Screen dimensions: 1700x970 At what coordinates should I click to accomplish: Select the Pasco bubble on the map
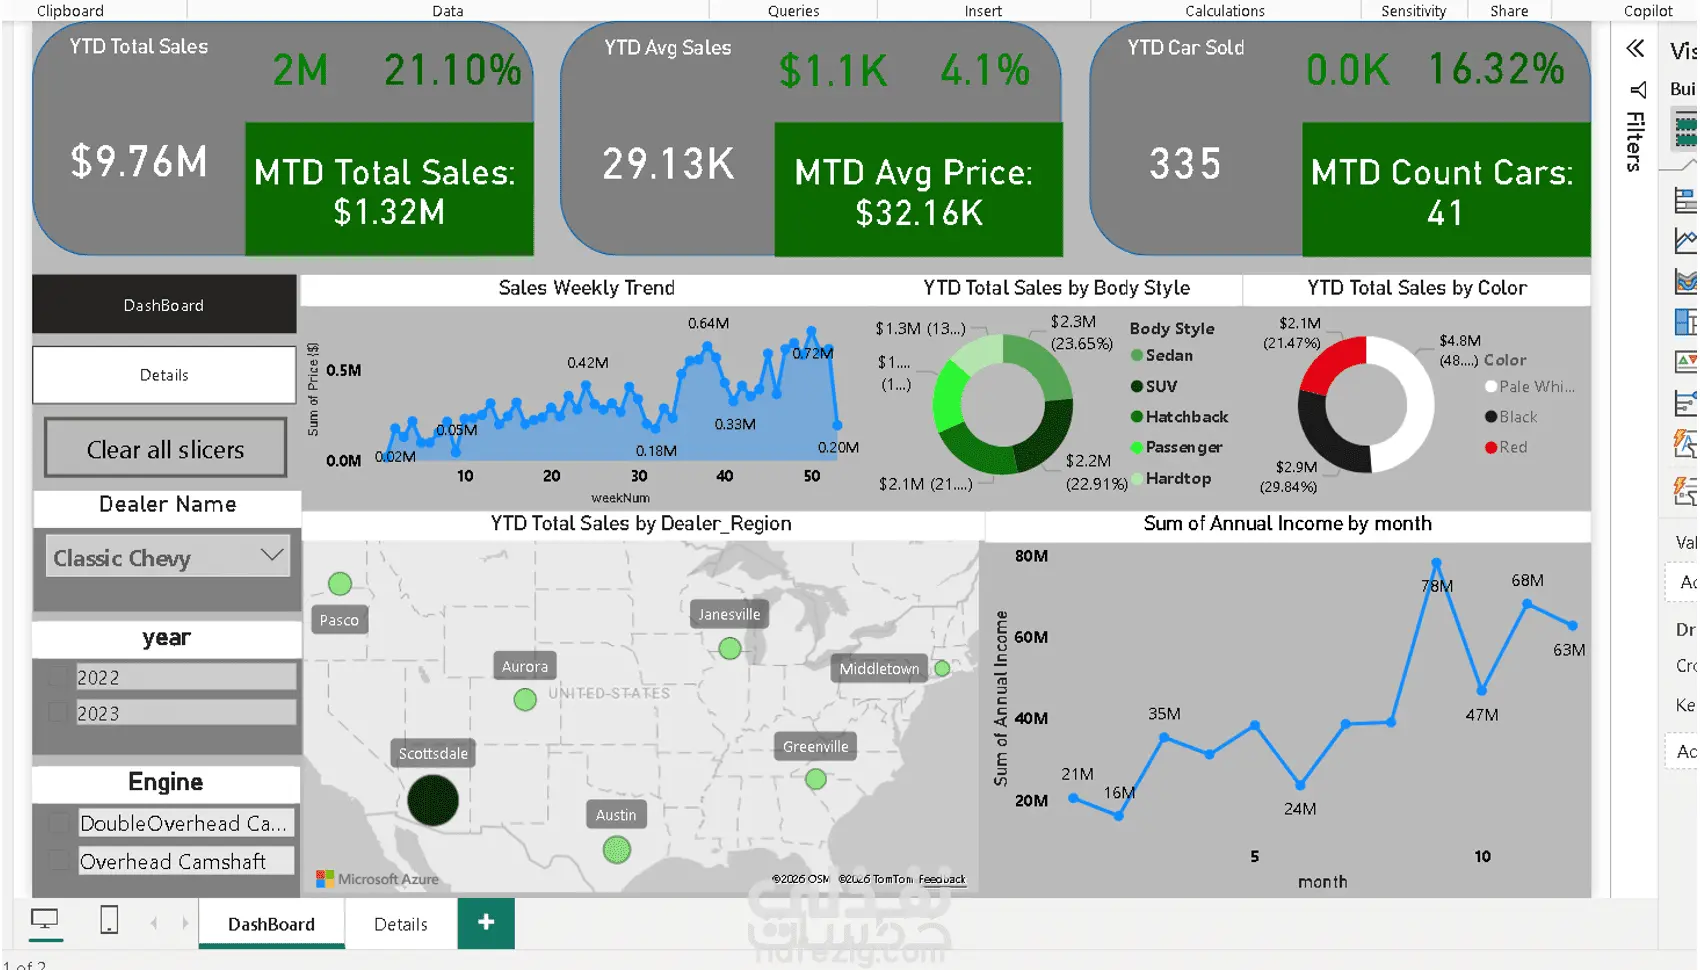pyautogui.click(x=340, y=583)
